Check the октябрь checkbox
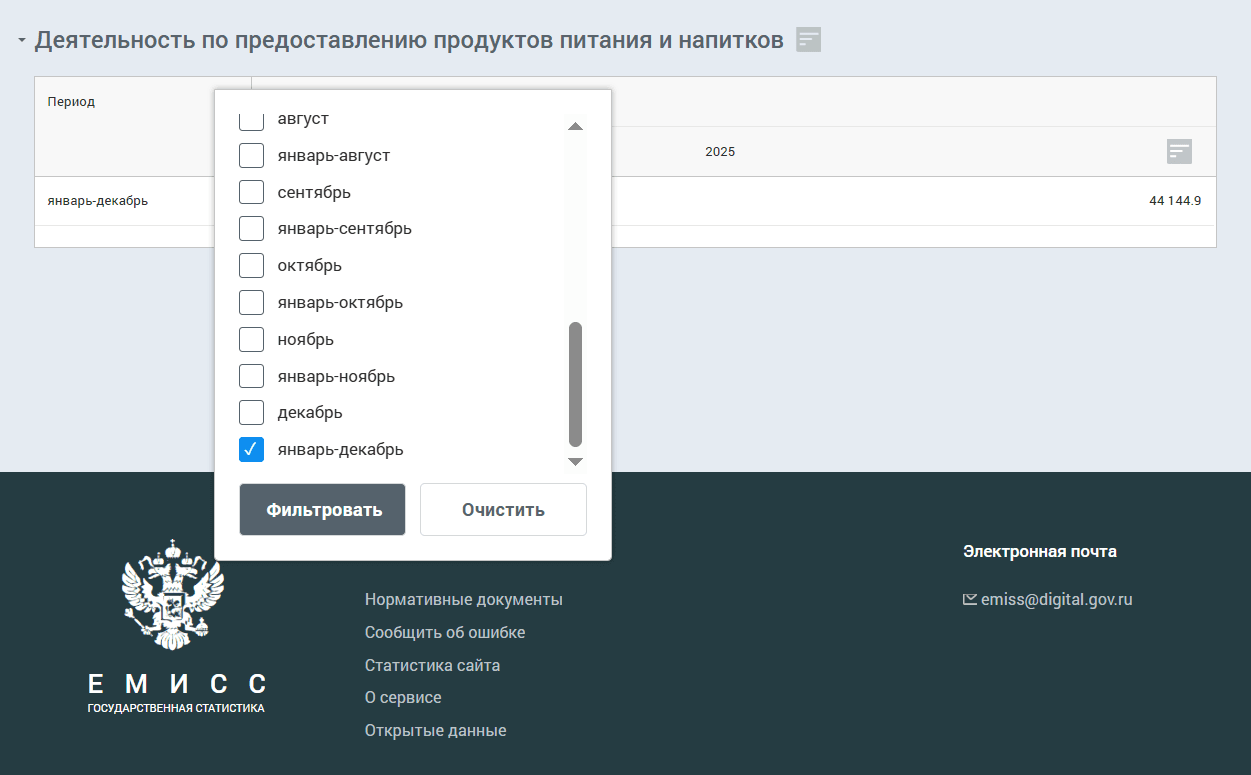 (x=251, y=266)
